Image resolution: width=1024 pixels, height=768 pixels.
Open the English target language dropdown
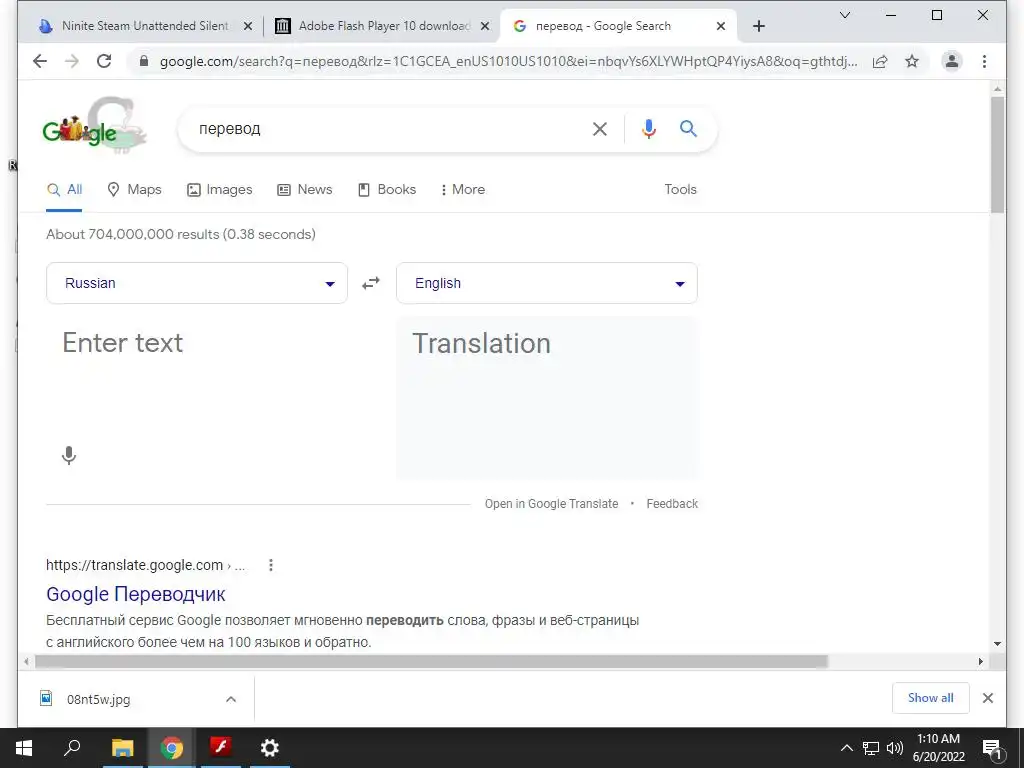[x=547, y=283]
